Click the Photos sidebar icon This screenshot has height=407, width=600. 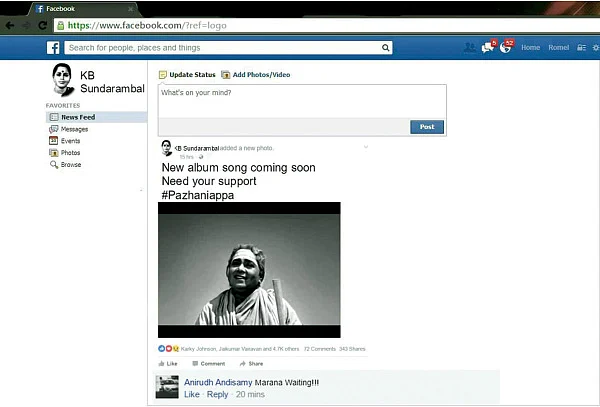pyautogui.click(x=54, y=153)
